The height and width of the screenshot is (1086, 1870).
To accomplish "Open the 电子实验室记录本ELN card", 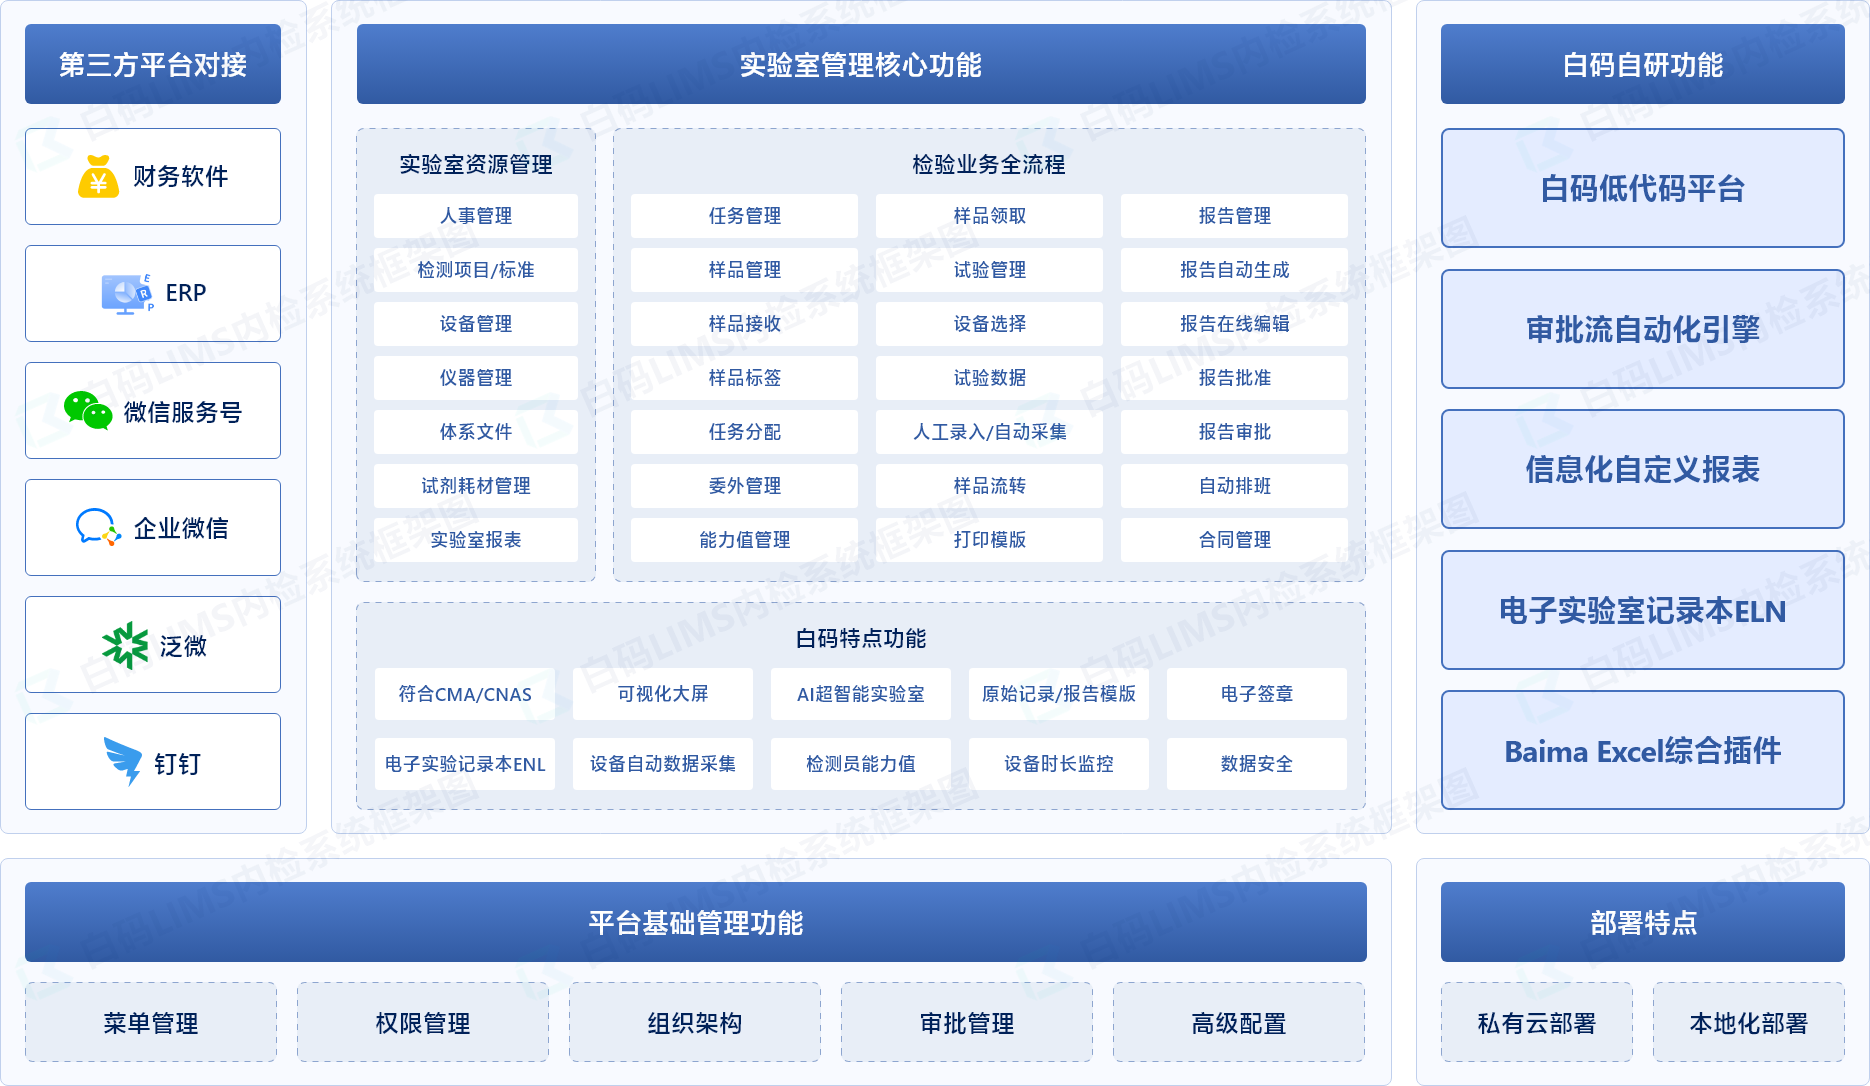I will 1643,610.
